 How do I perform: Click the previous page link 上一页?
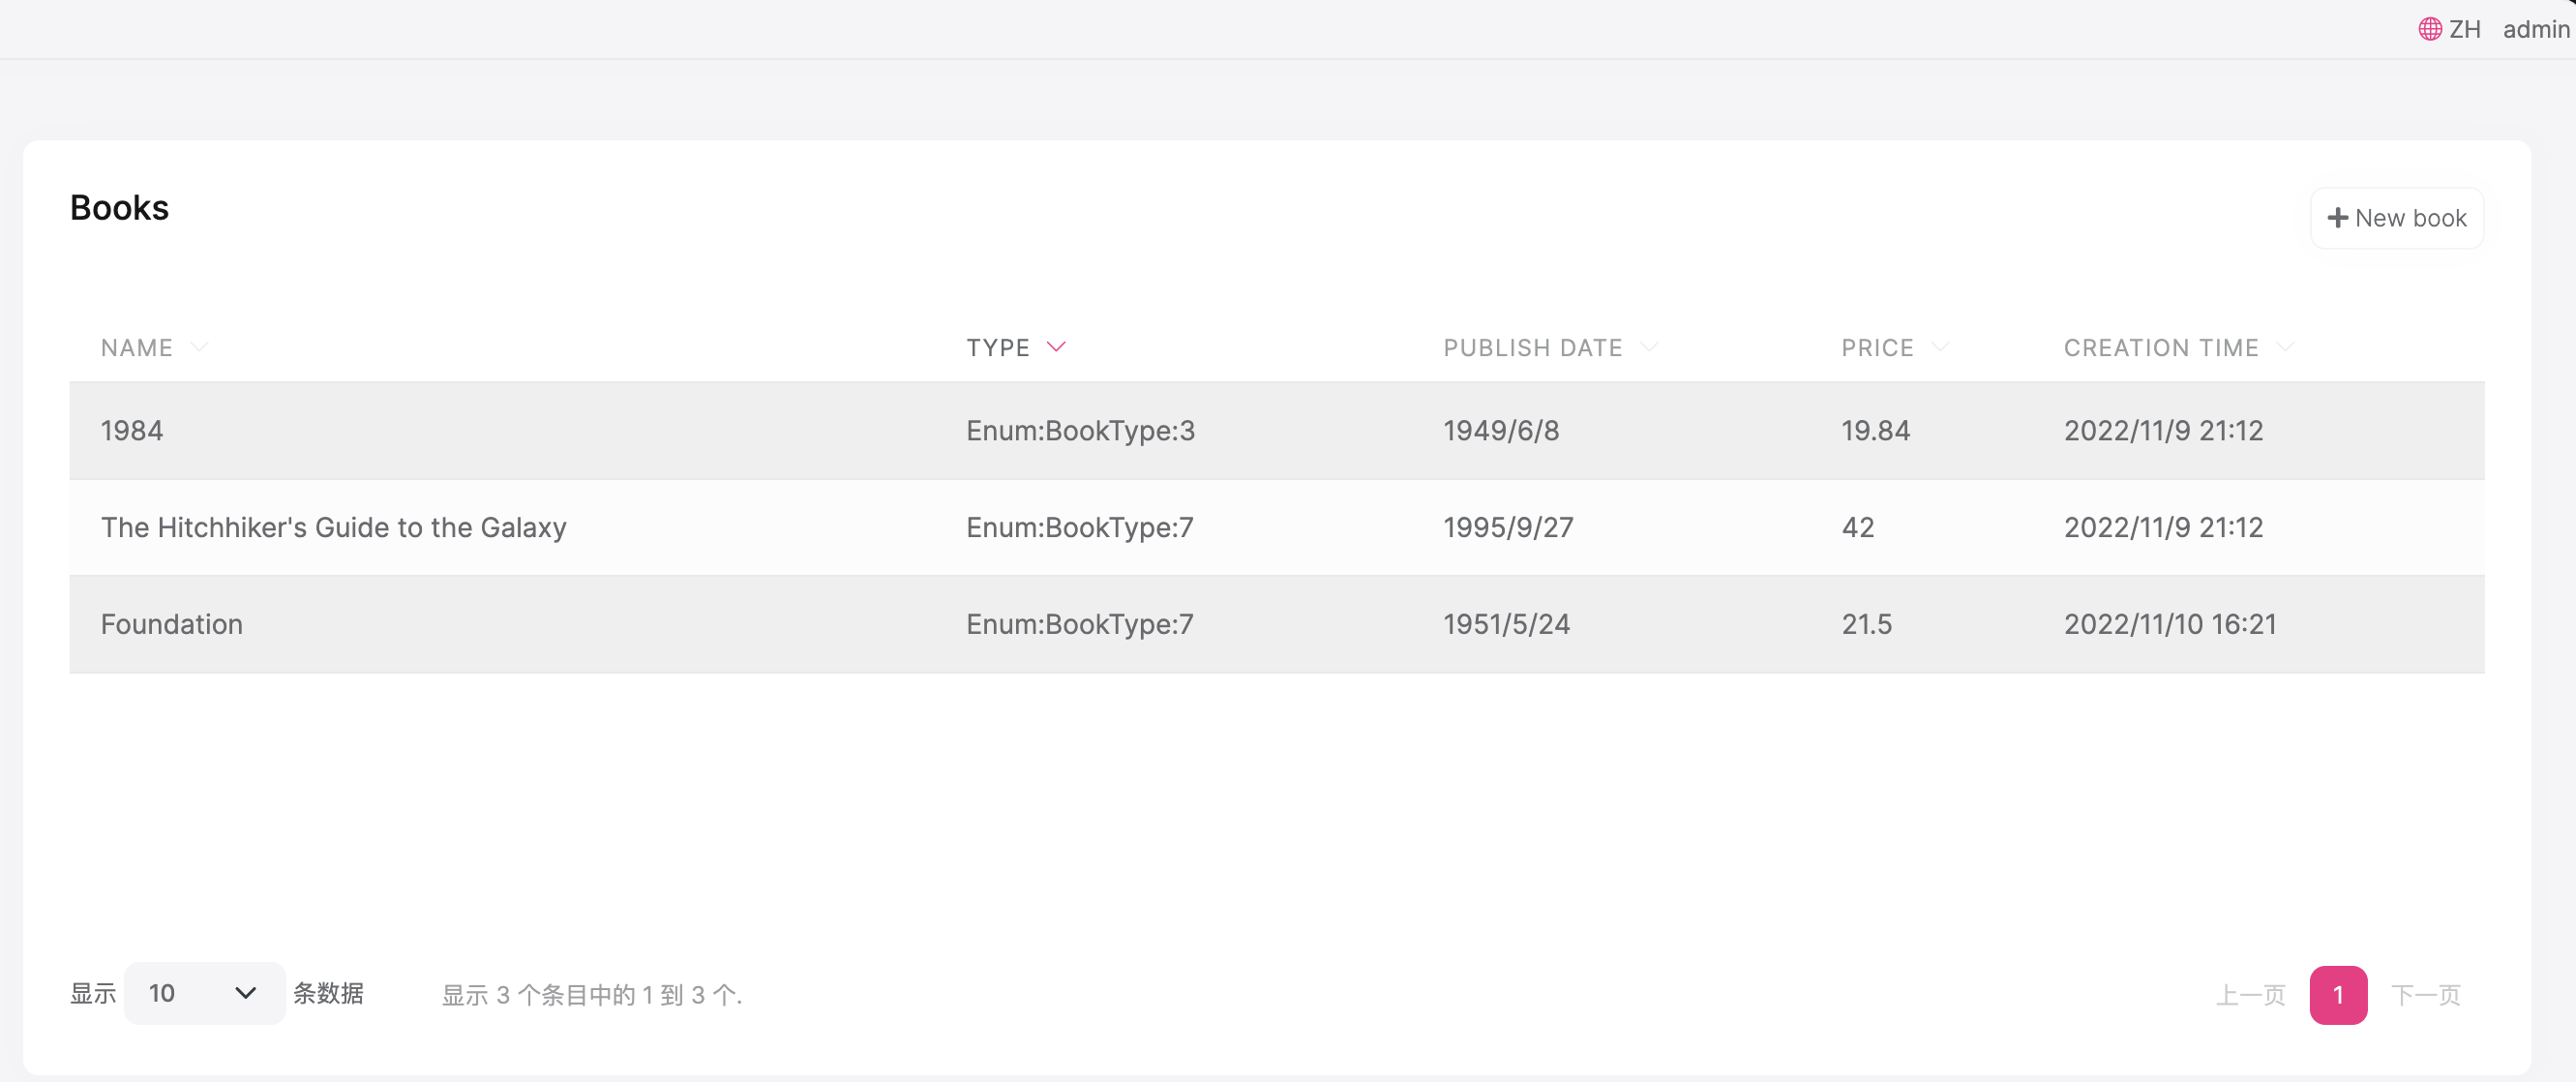2251,995
